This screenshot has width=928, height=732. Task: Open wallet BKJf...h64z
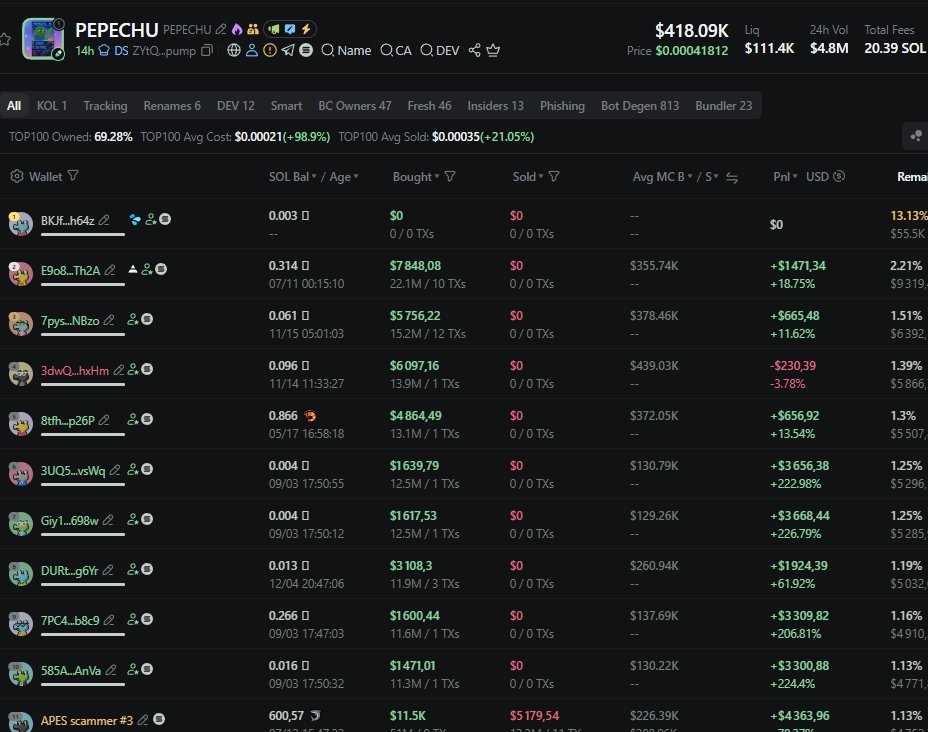tap(67, 221)
